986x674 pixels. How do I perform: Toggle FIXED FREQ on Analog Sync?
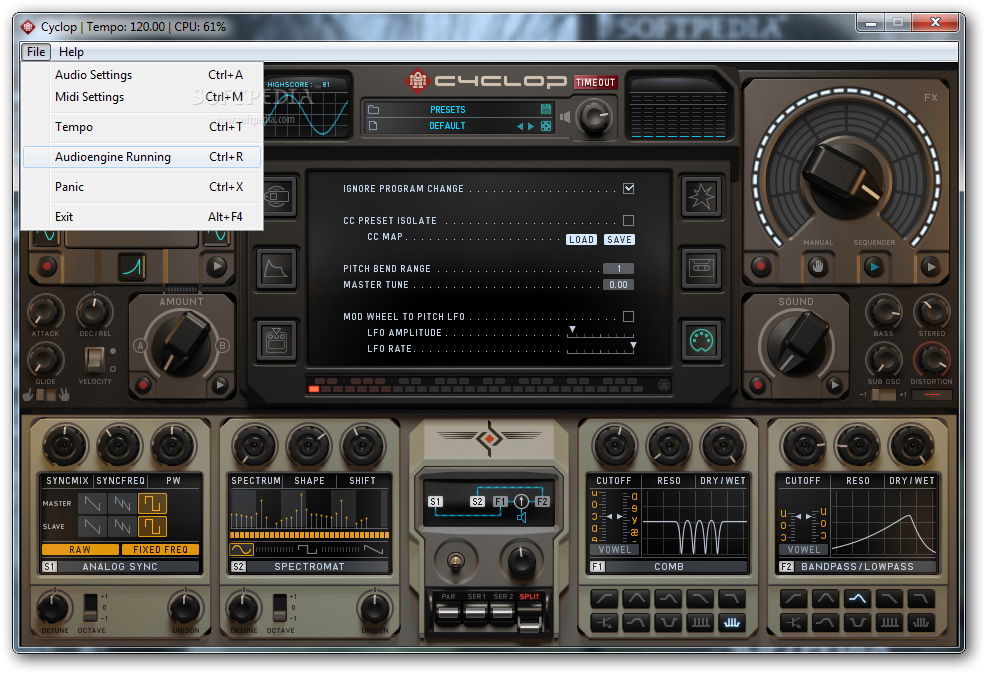tap(160, 550)
